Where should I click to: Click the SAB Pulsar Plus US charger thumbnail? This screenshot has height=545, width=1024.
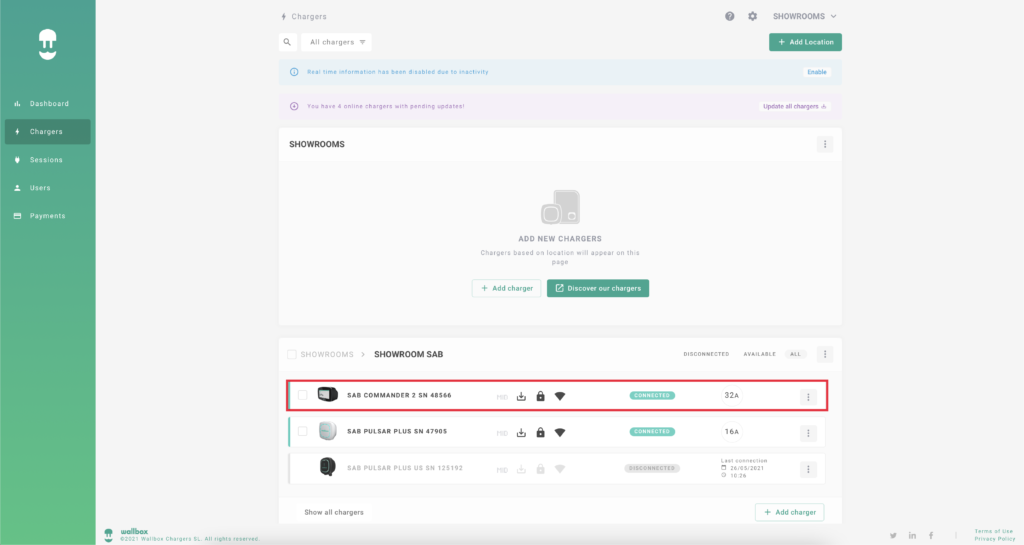click(x=328, y=467)
